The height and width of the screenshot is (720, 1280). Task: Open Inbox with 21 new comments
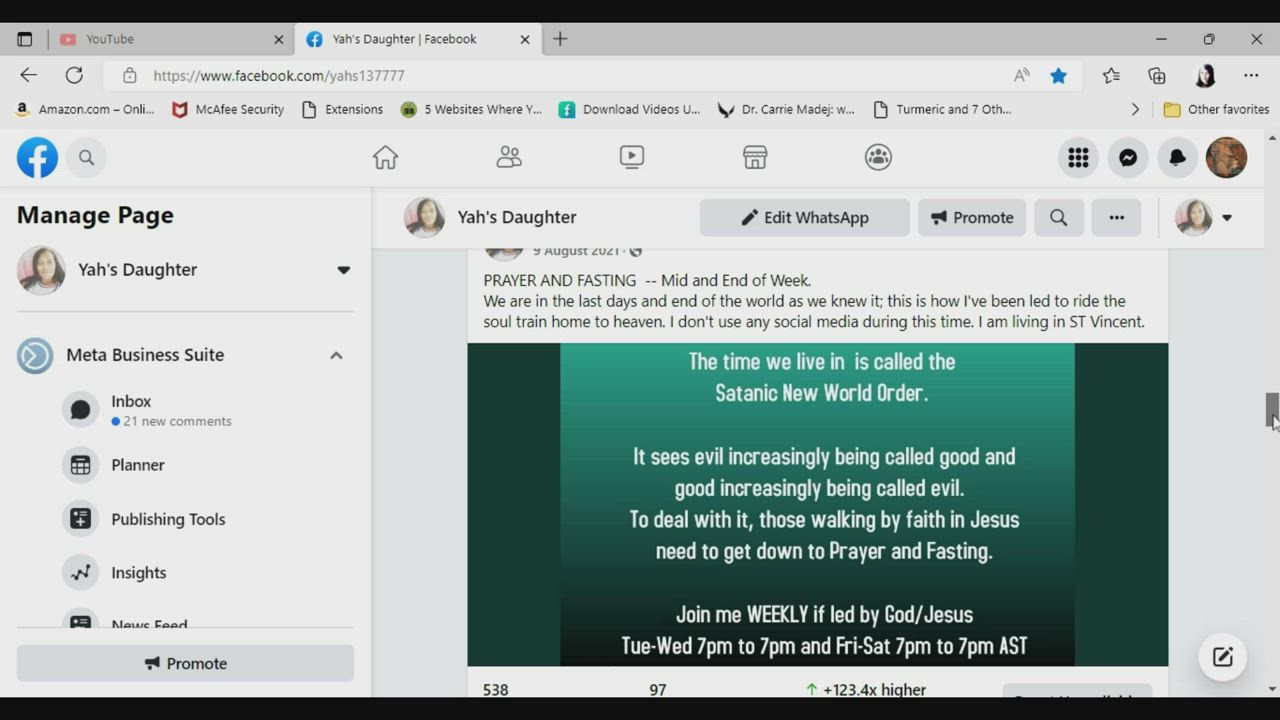131,410
